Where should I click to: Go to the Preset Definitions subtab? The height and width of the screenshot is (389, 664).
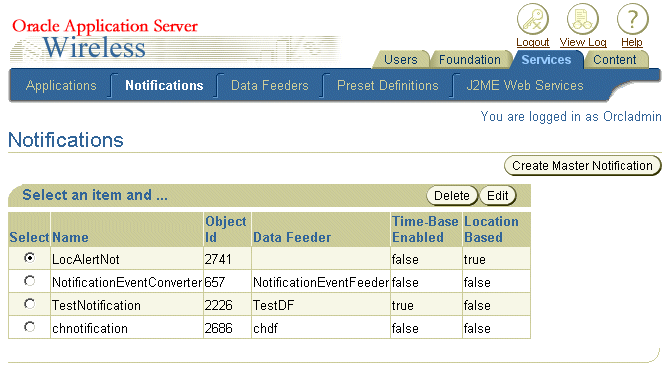387,86
